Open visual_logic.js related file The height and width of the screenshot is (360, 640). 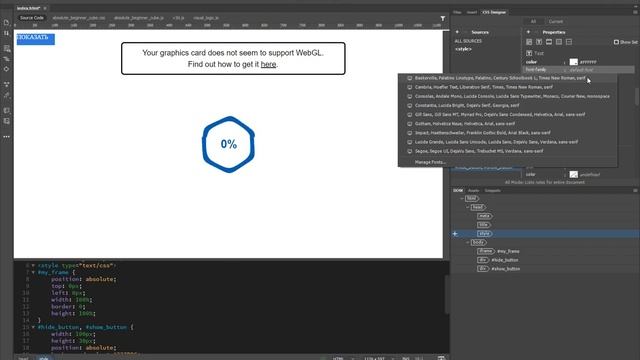[206, 18]
